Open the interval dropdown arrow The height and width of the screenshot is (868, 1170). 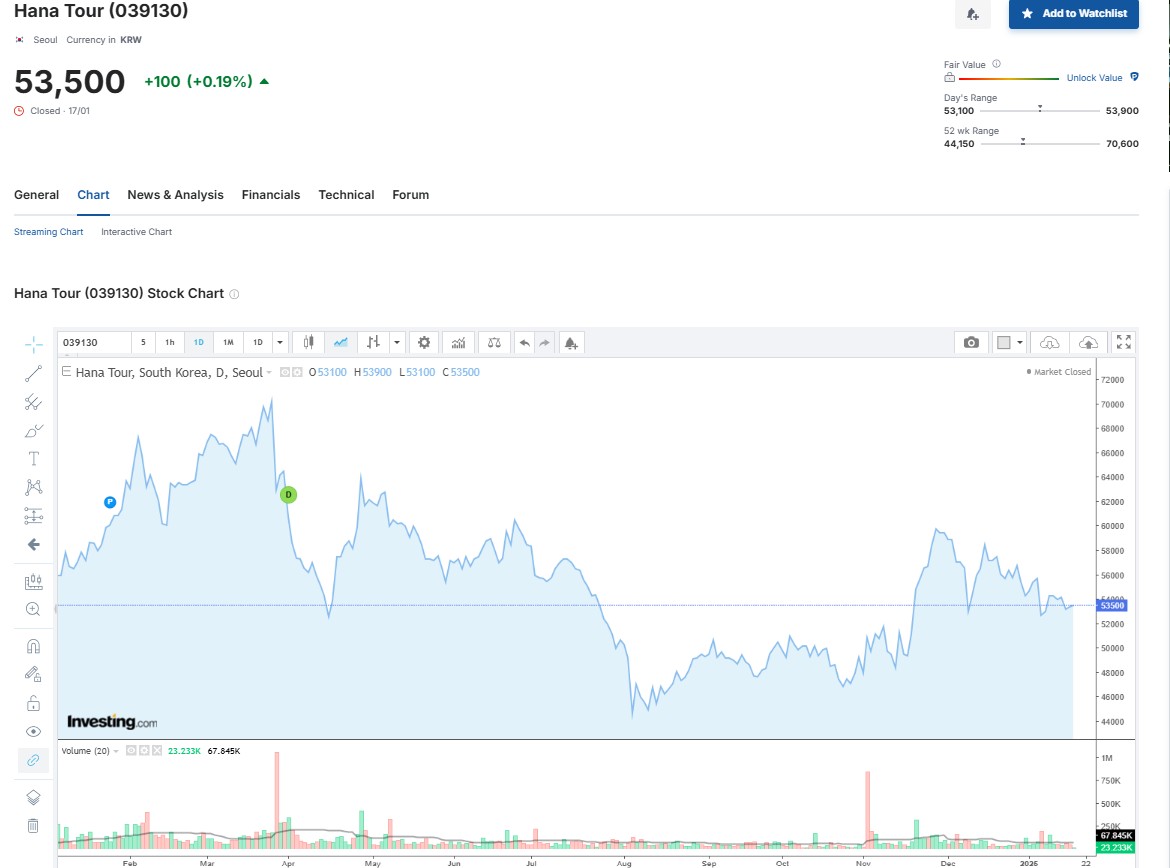tap(280, 343)
